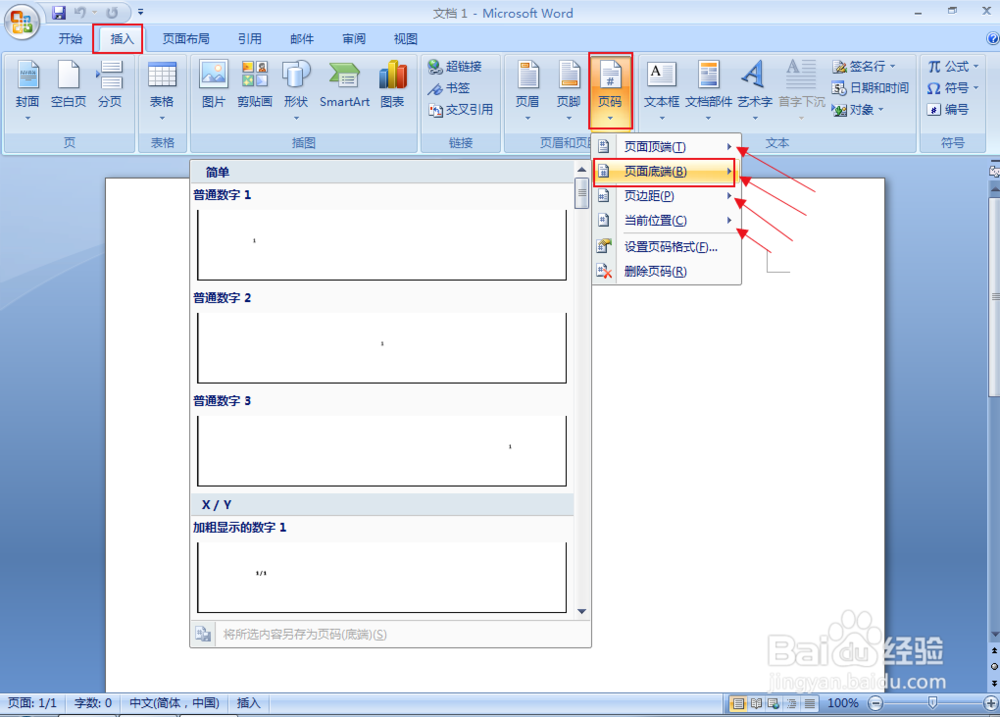Switch to the 引用 tab

tap(249, 39)
